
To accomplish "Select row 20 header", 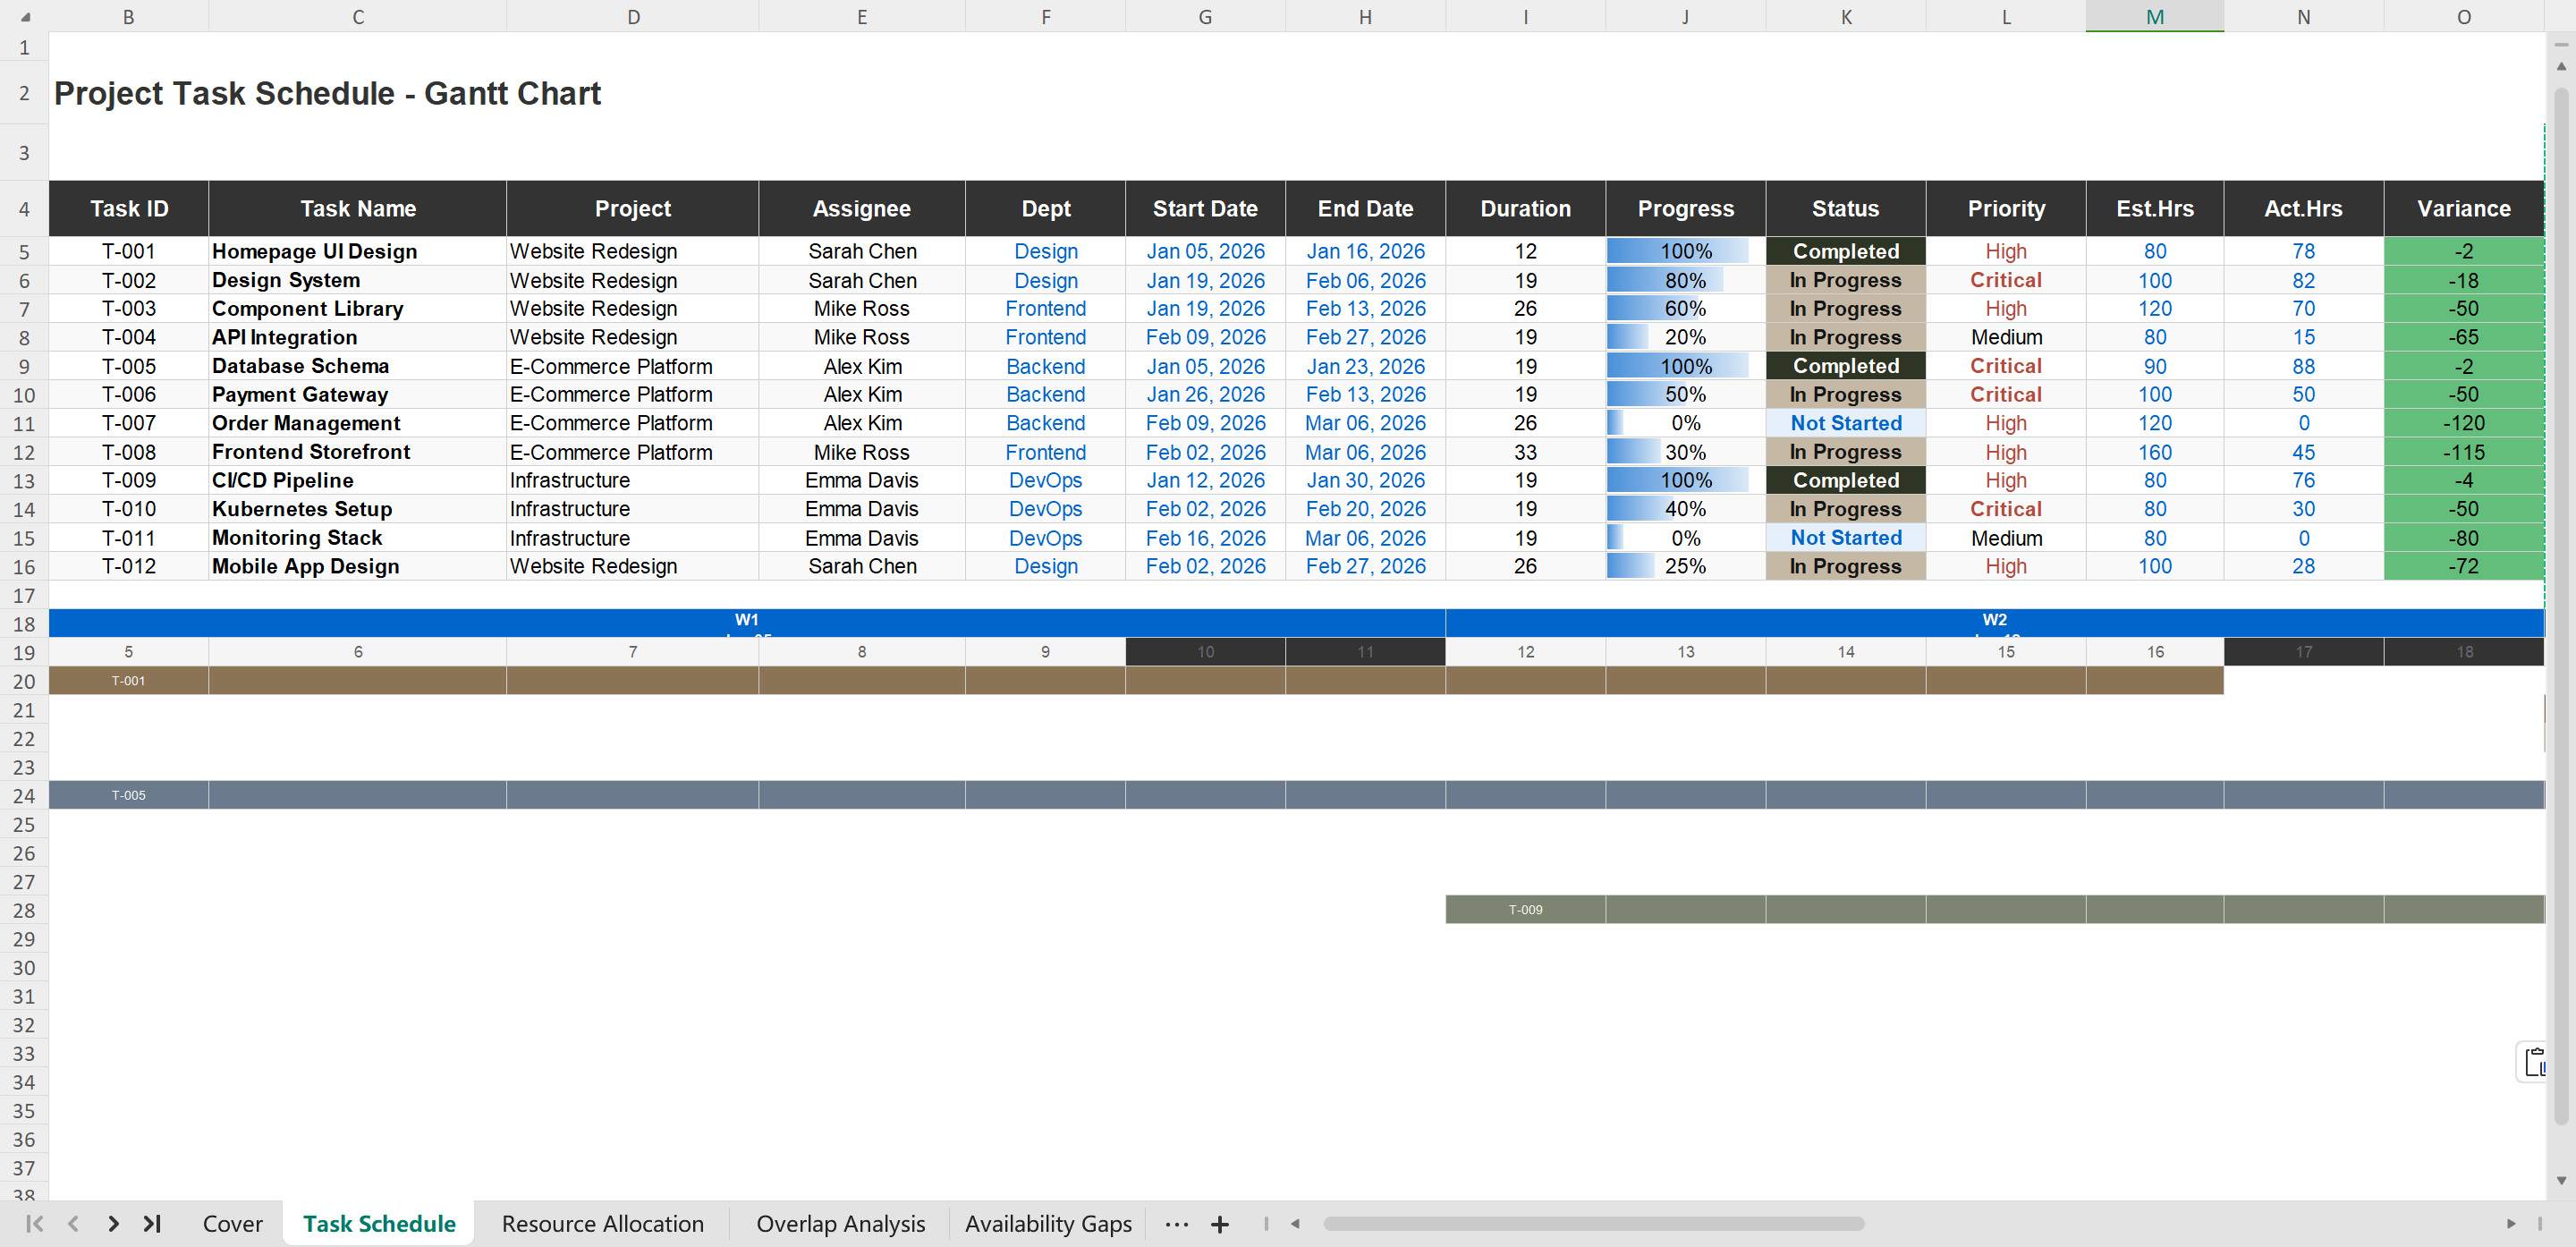I will [24, 681].
